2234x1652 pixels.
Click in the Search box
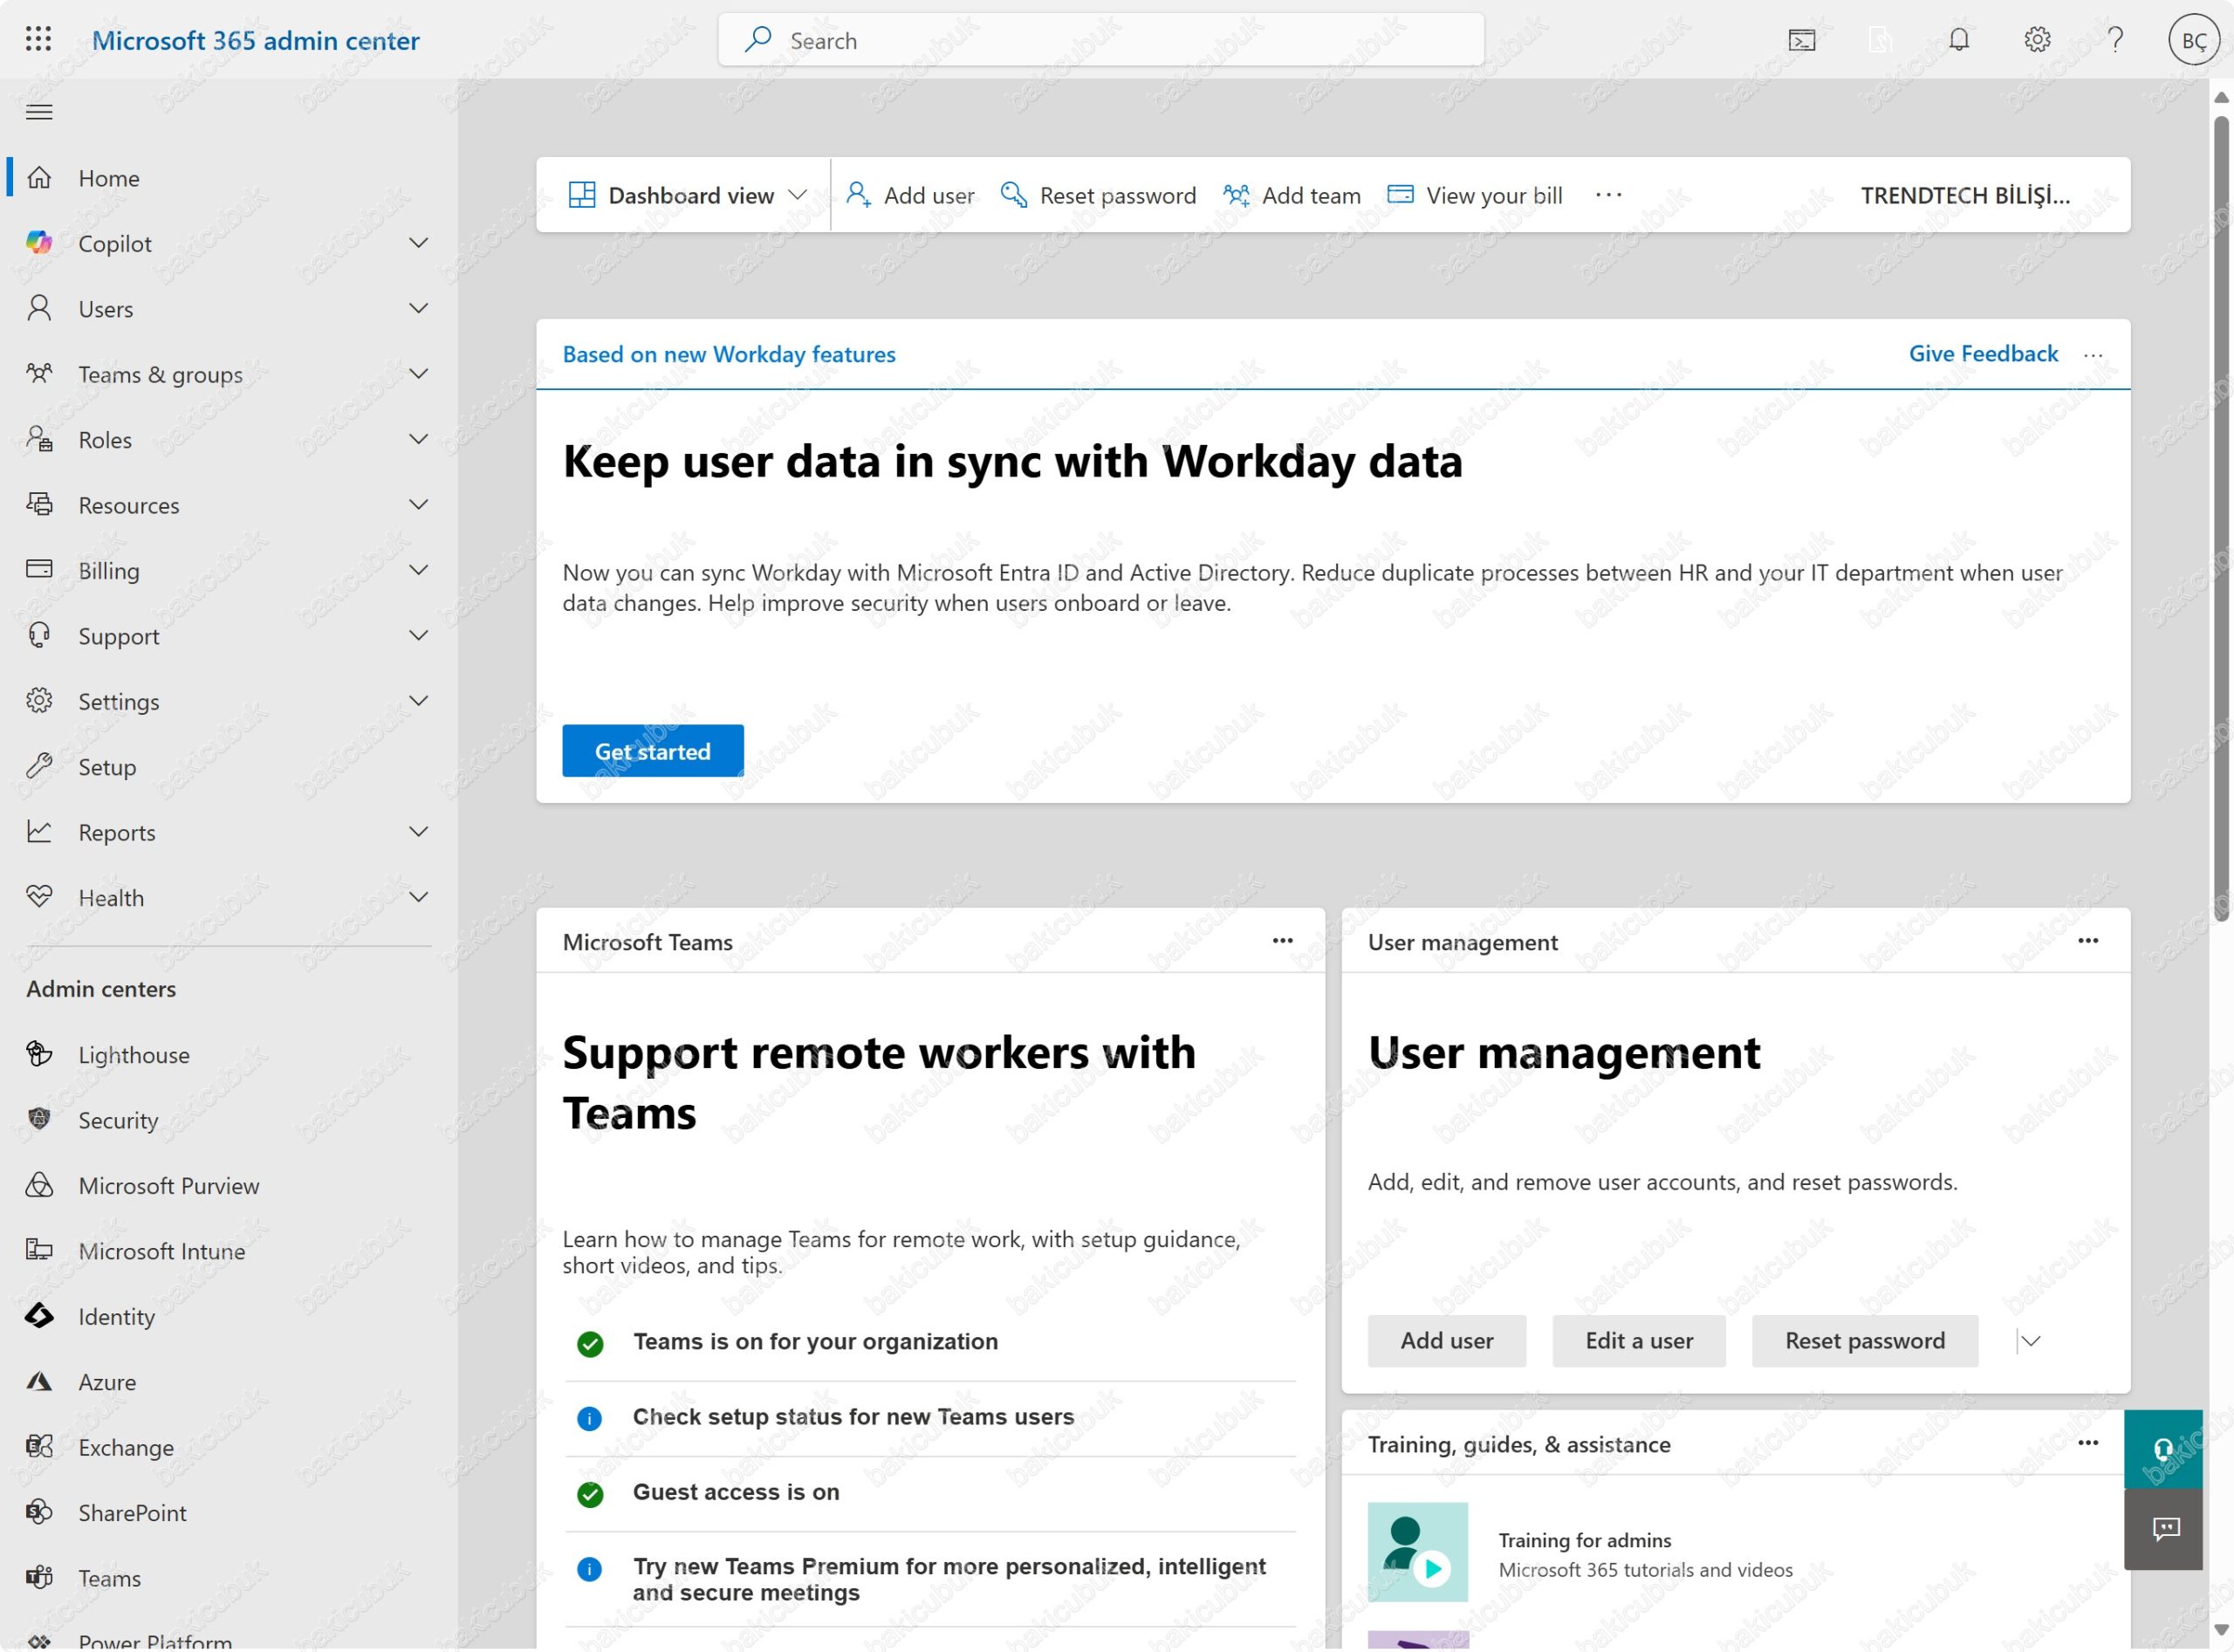tap(1100, 40)
